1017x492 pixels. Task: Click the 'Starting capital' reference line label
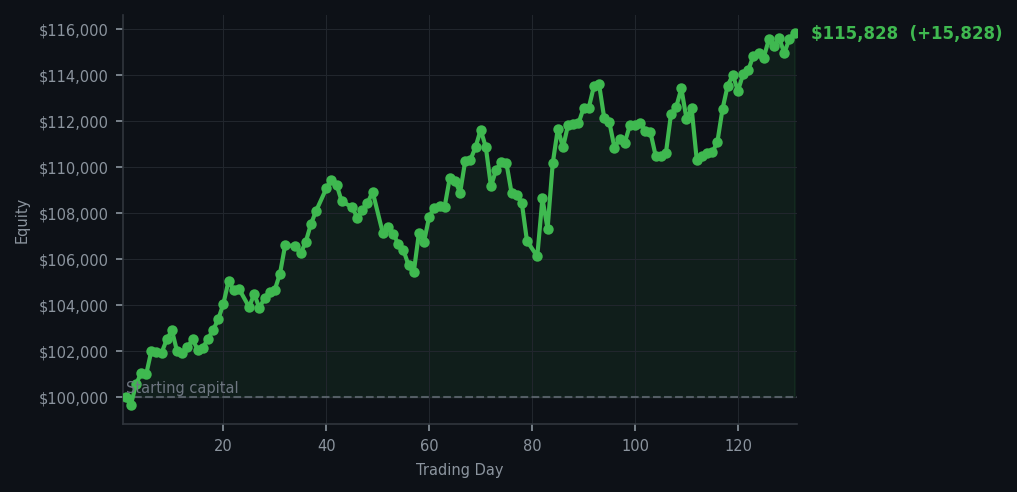tap(182, 388)
